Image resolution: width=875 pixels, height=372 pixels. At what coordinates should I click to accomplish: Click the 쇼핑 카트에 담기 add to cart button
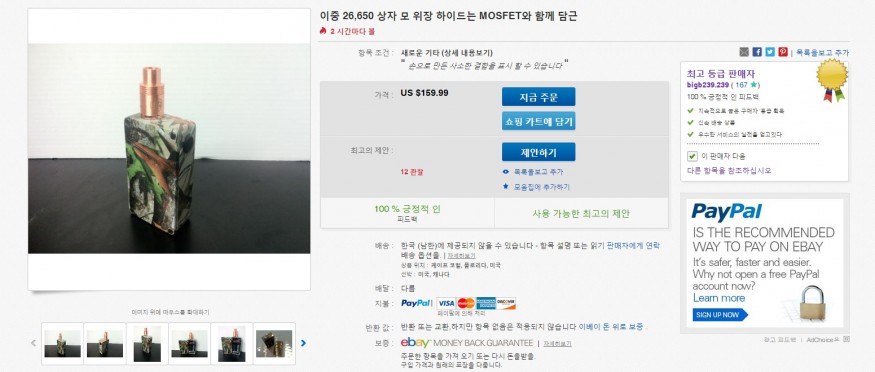pyautogui.click(x=539, y=121)
